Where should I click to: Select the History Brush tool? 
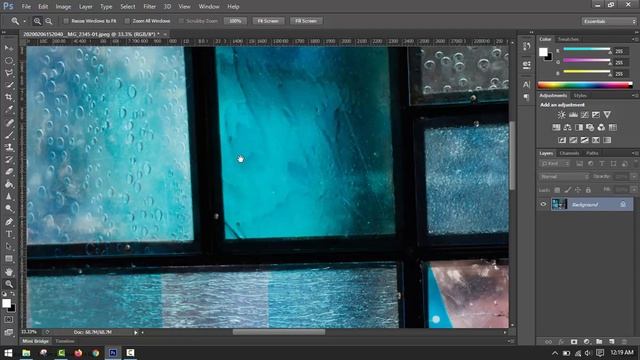pos(9,159)
